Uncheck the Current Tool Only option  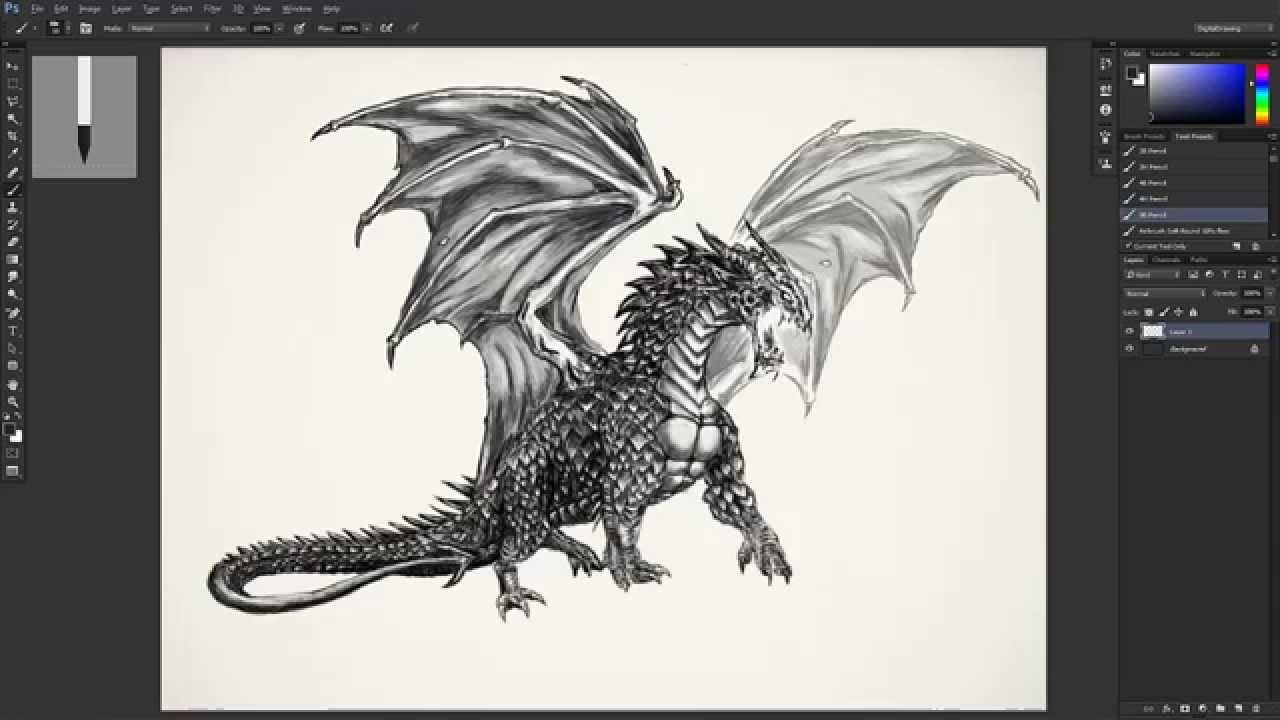coord(1131,245)
